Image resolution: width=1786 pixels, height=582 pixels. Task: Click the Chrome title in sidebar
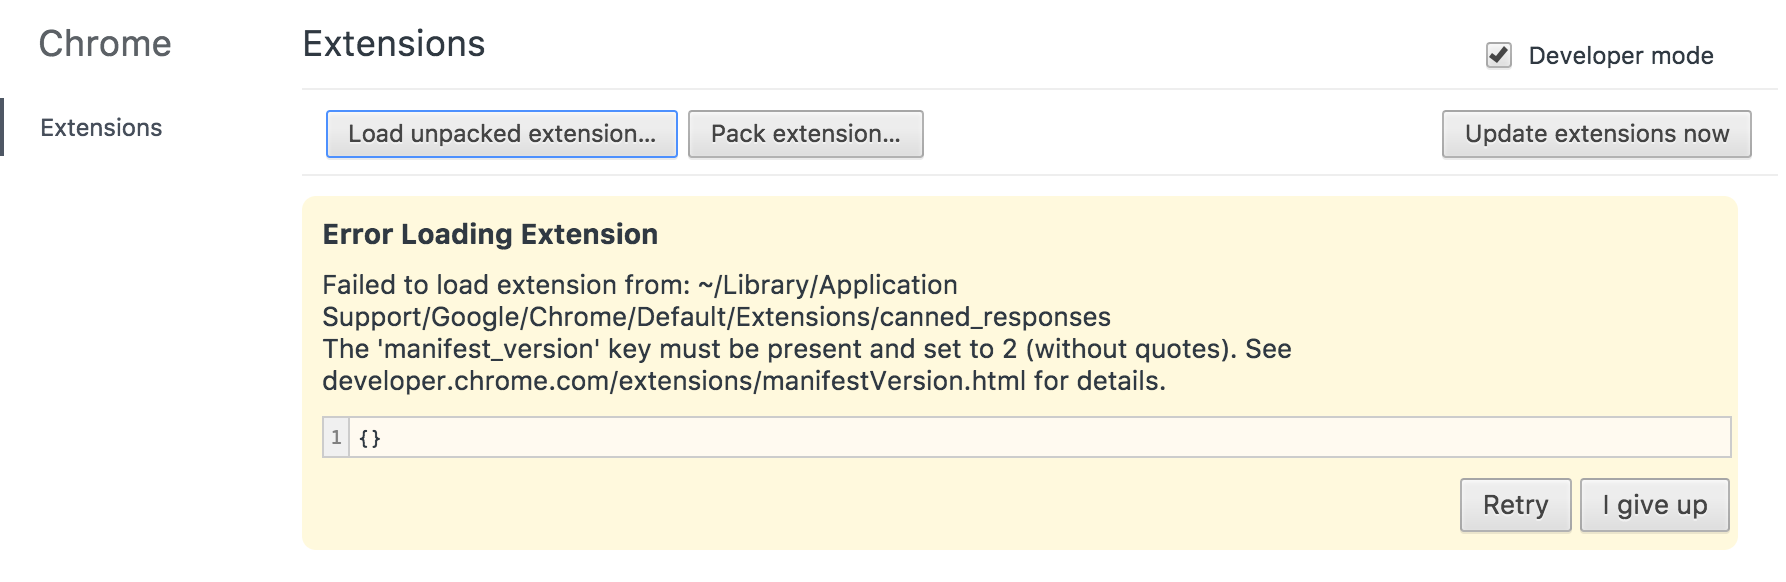pos(105,44)
